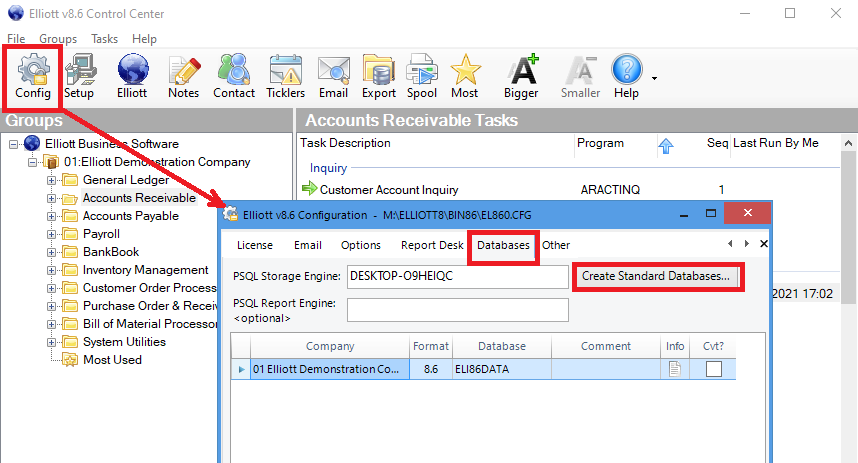The width and height of the screenshot is (858, 463).
Task: Expand the Bill of Material Processor folder
Action: (x=51, y=325)
